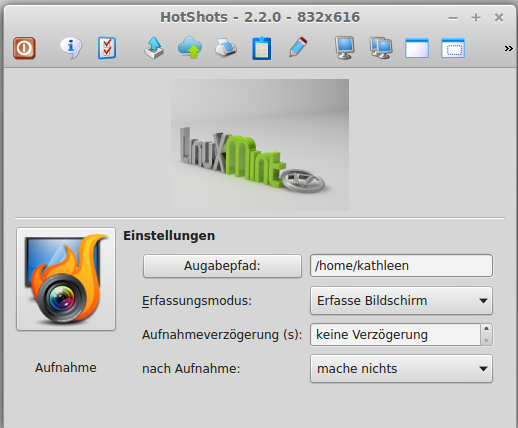518x428 pixels.
Task: Click the Aufnahme camera flame button
Action: click(x=66, y=279)
